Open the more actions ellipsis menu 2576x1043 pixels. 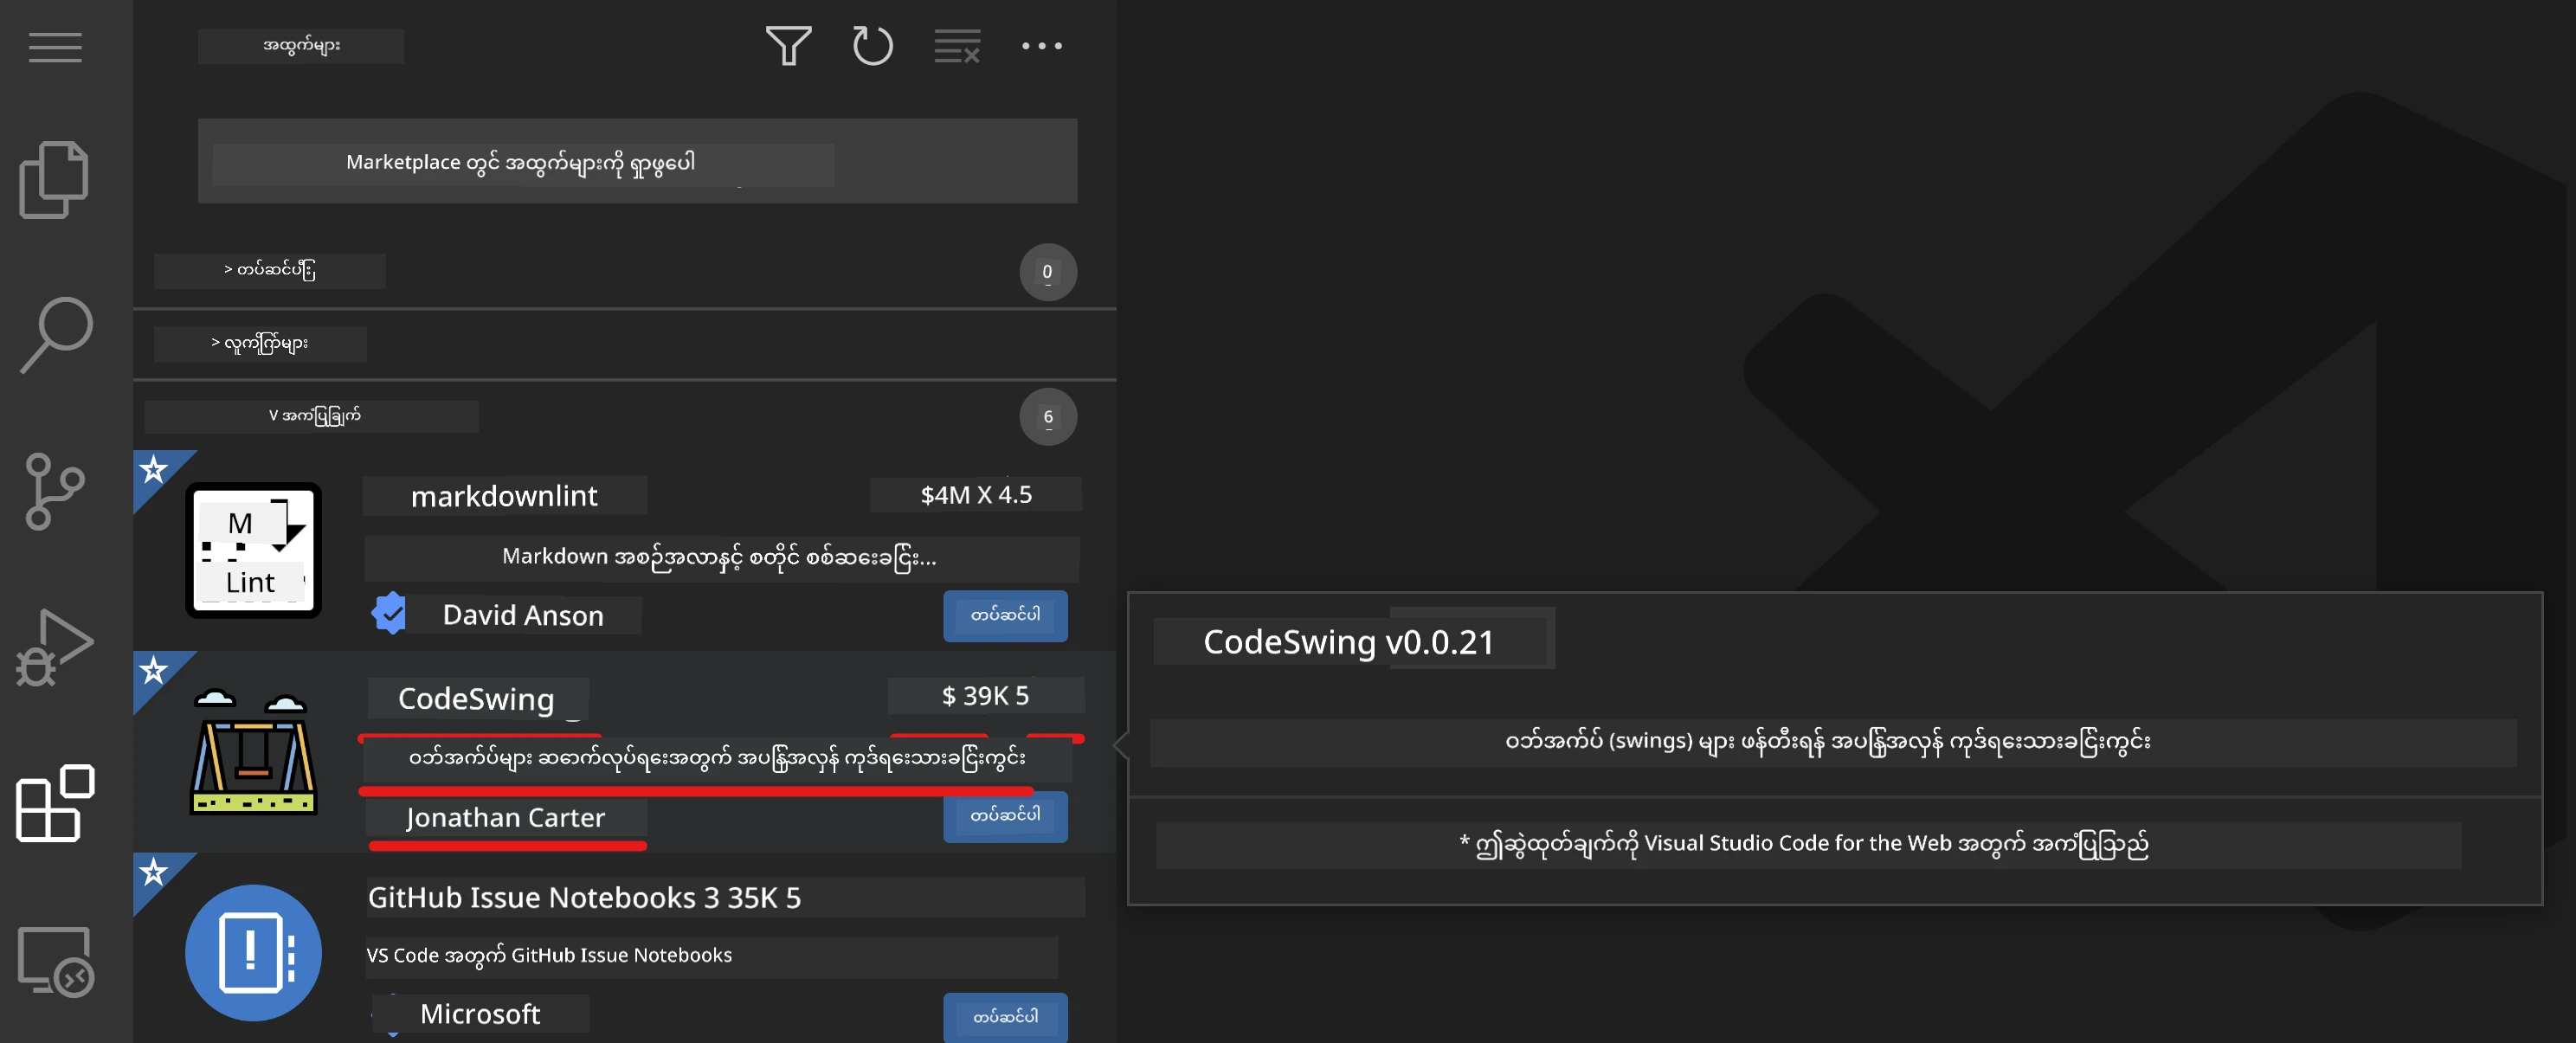pyautogui.click(x=1042, y=46)
